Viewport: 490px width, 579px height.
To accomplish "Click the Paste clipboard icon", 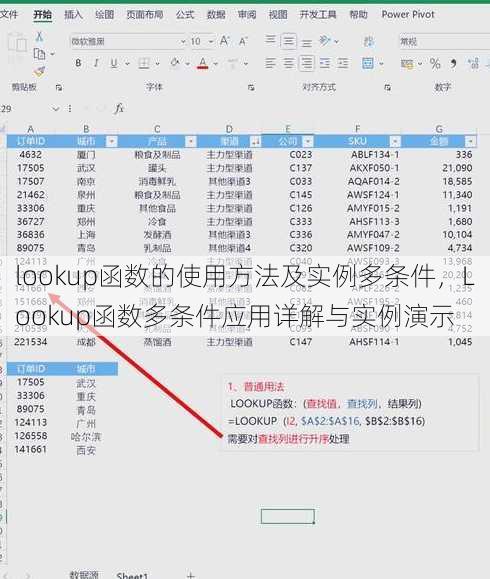I will tap(17, 44).
